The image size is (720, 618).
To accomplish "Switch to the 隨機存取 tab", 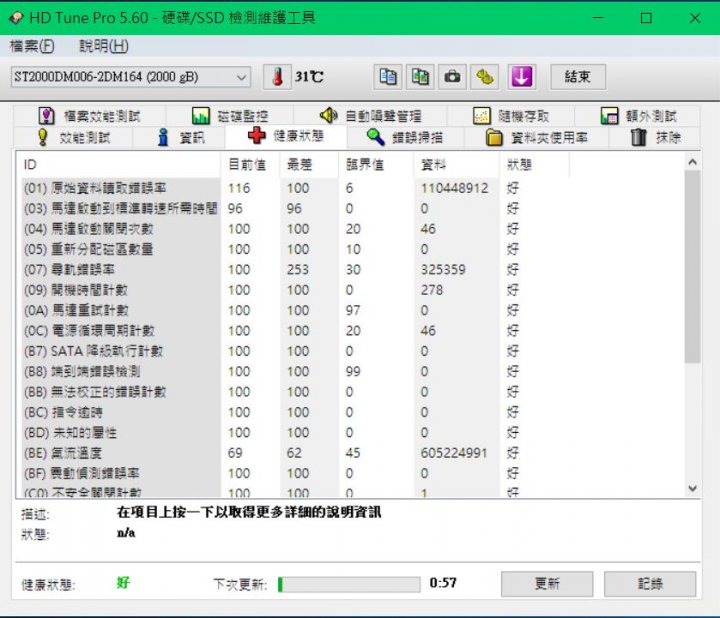I will click(x=511, y=116).
